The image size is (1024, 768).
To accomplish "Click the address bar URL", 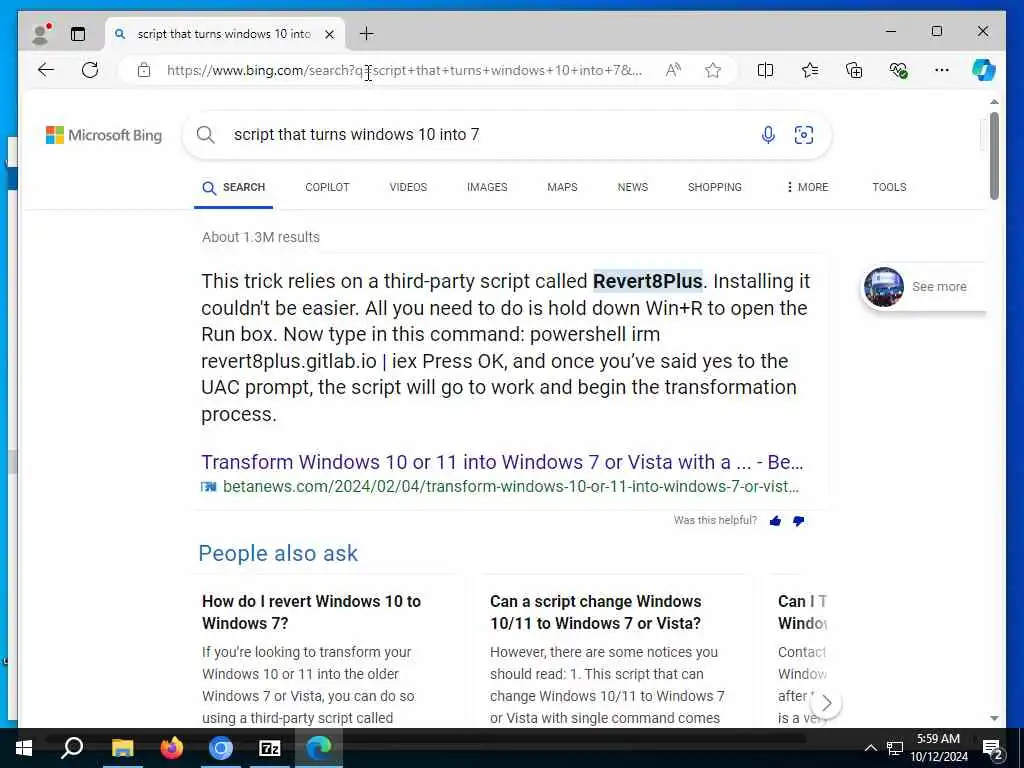I will pos(404,71).
